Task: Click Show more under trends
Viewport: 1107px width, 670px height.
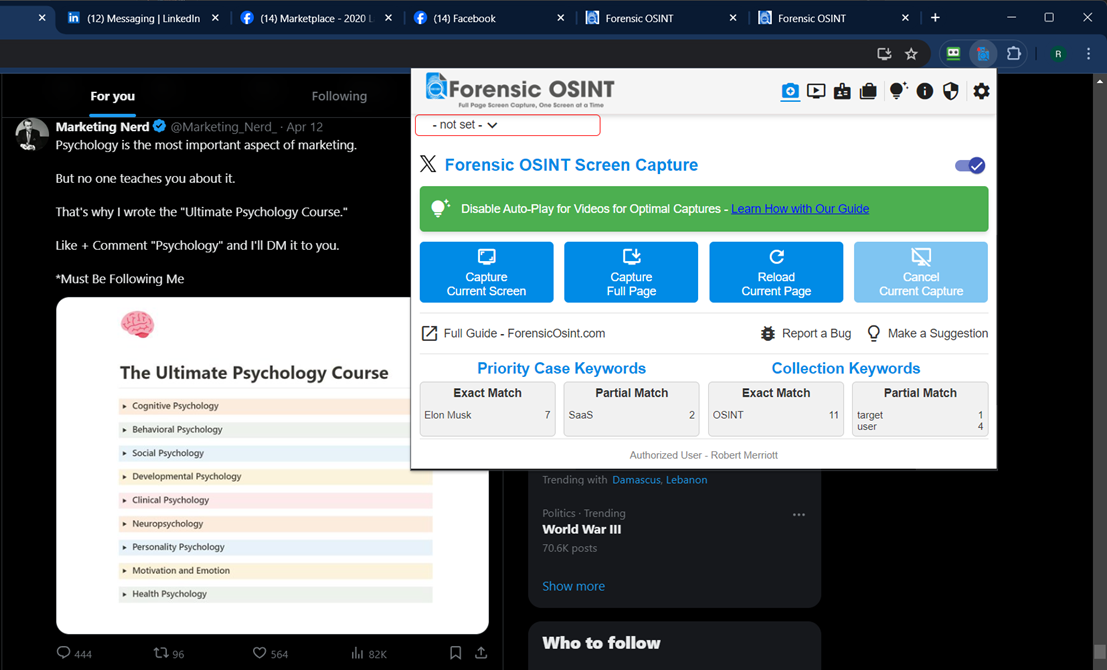Action: click(x=573, y=586)
